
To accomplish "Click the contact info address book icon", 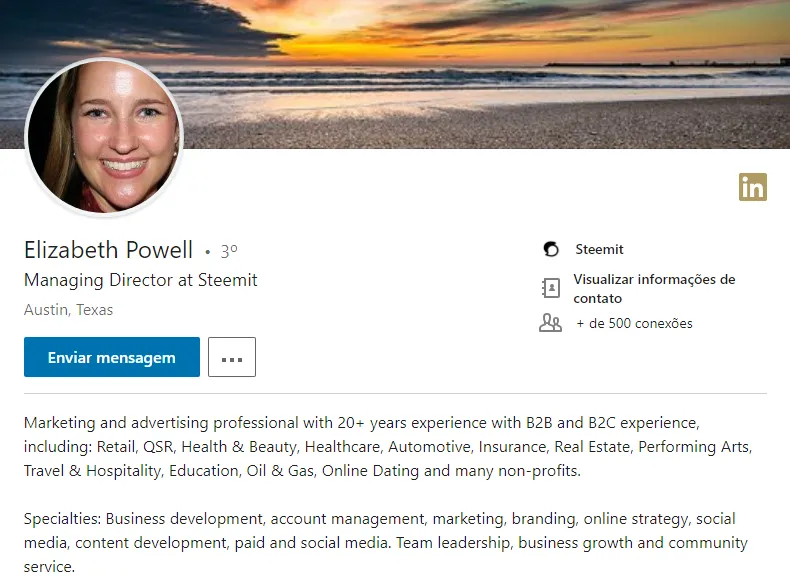I will tap(550, 288).
